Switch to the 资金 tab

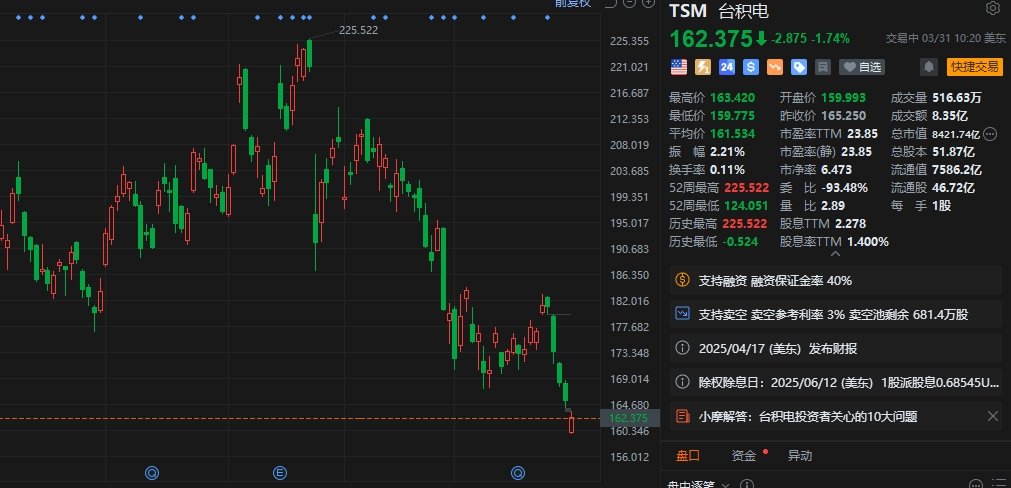click(x=743, y=456)
